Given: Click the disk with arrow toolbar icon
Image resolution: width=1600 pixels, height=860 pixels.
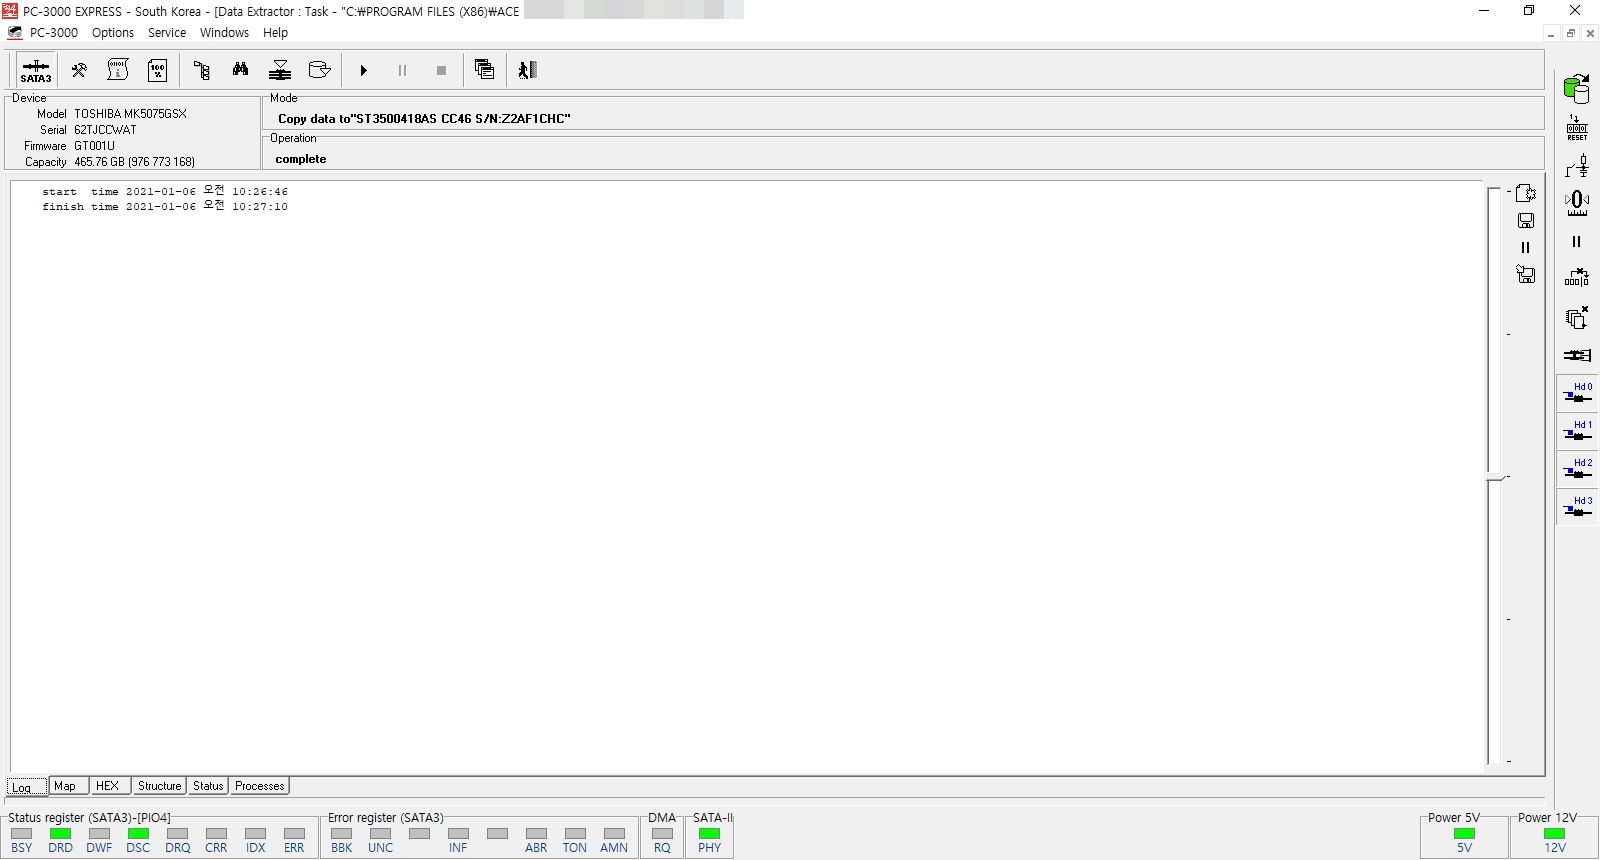Looking at the screenshot, I should pyautogui.click(x=320, y=70).
